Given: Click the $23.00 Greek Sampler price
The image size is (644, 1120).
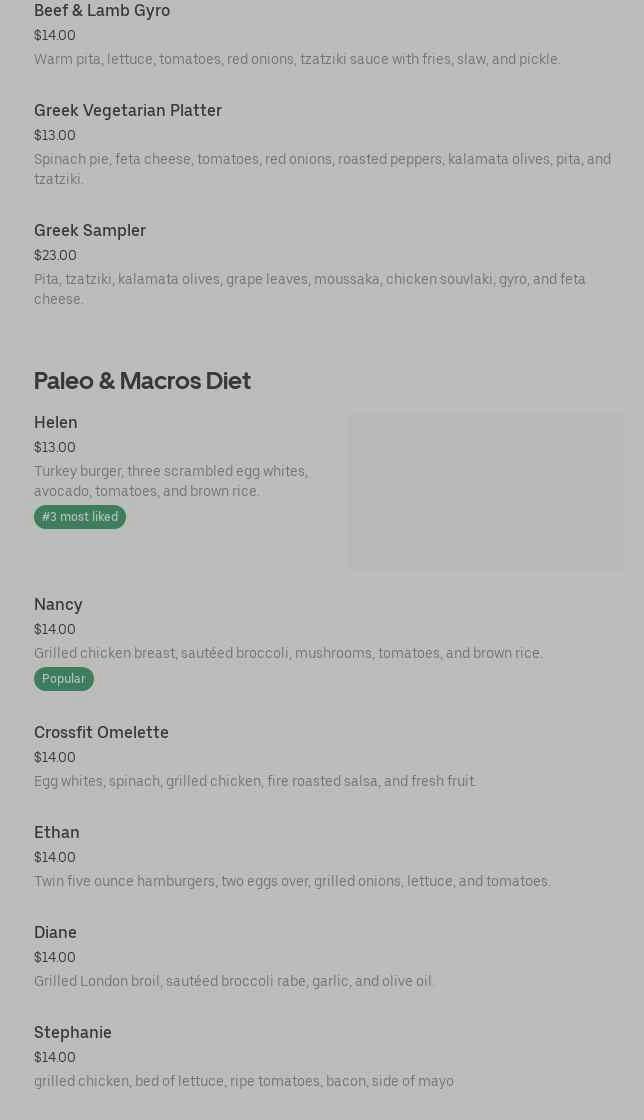Looking at the screenshot, I should click(55, 255).
